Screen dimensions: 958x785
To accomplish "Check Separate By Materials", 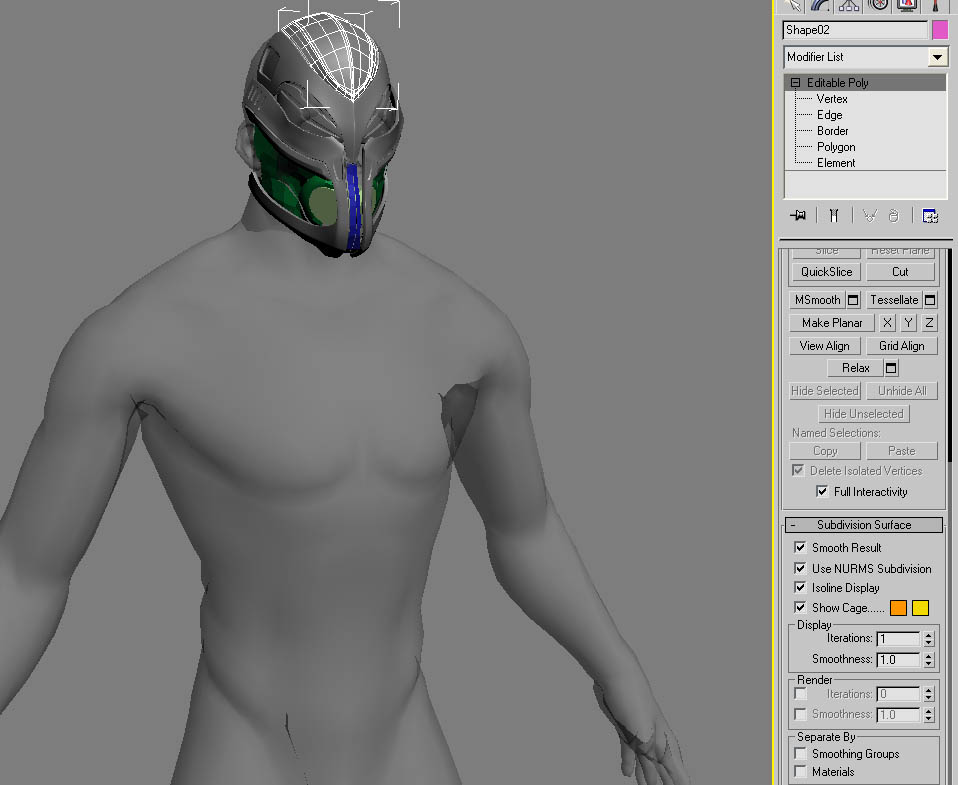I will pos(800,771).
